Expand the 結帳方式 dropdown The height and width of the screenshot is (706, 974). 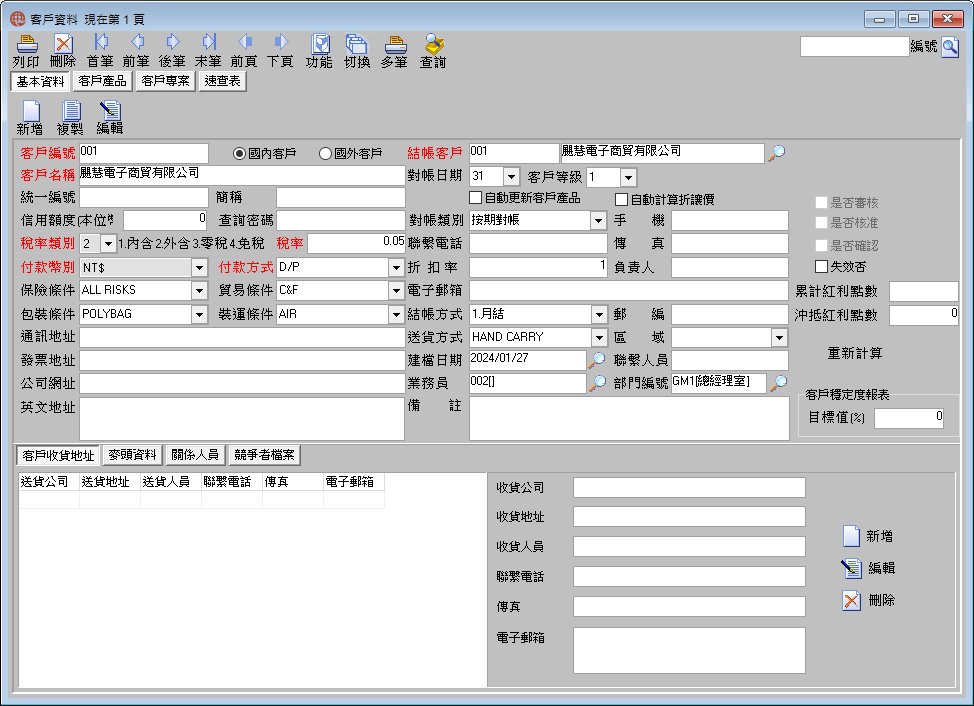599,315
